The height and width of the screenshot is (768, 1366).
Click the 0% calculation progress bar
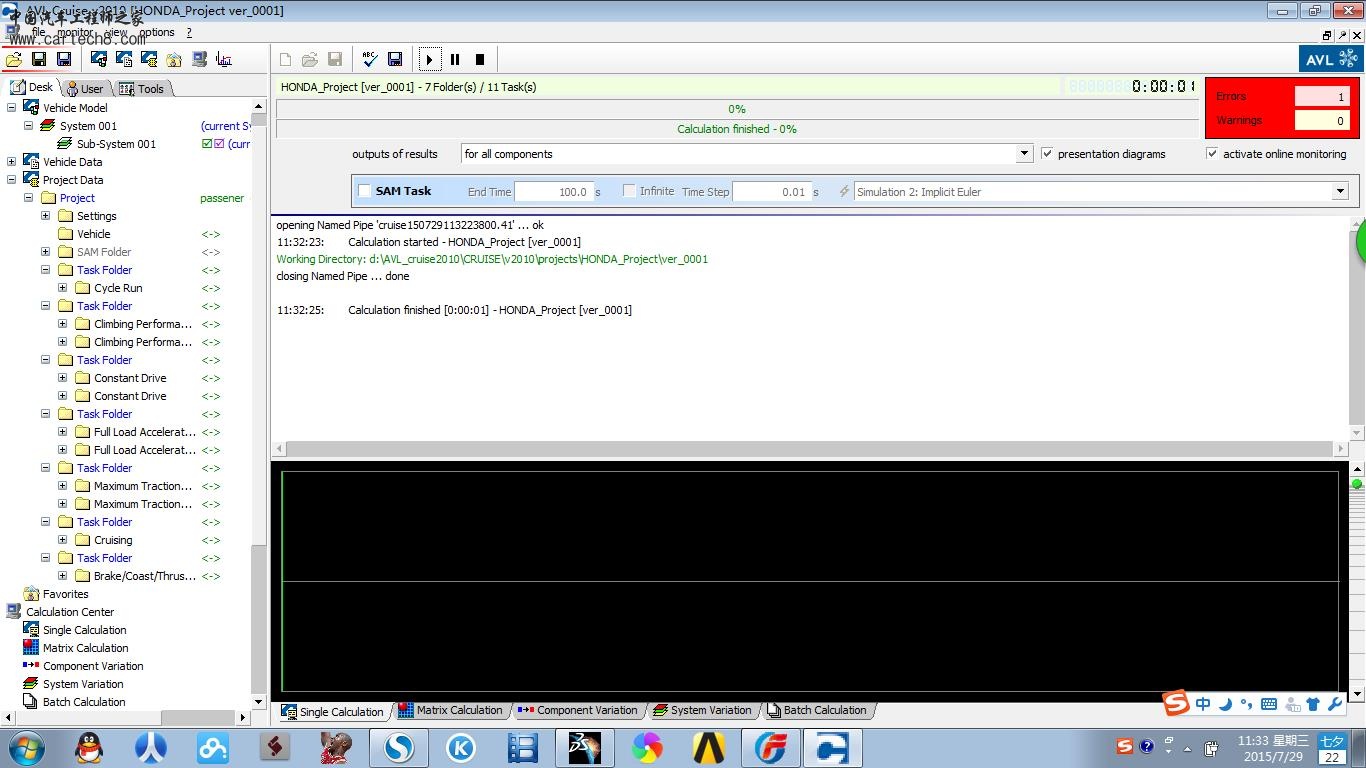click(737, 109)
